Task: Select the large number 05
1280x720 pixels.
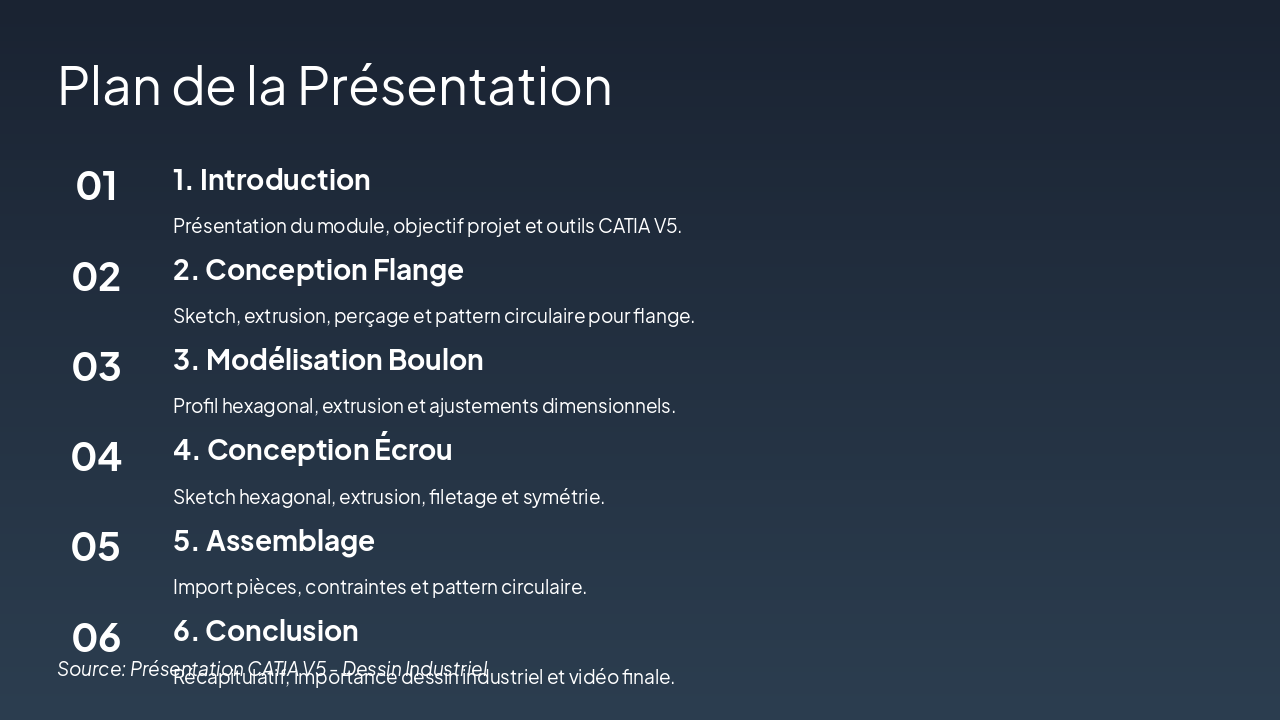Action: [x=96, y=547]
